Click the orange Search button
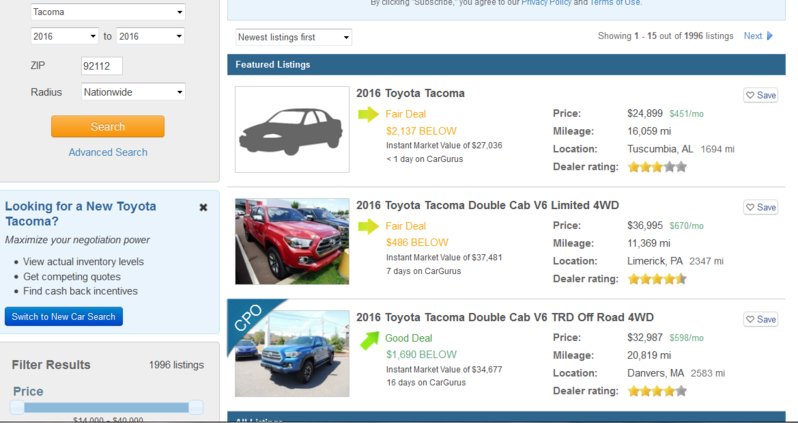The image size is (798, 423). (107, 126)
